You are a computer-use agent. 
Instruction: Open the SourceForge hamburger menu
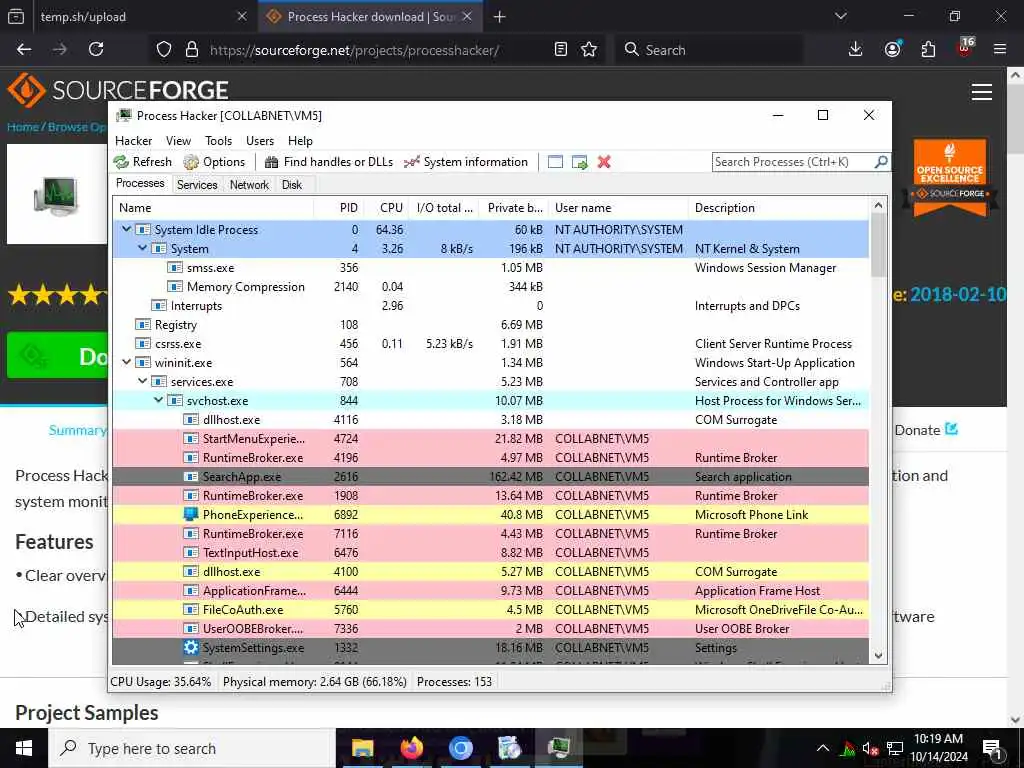coord(982,92)
